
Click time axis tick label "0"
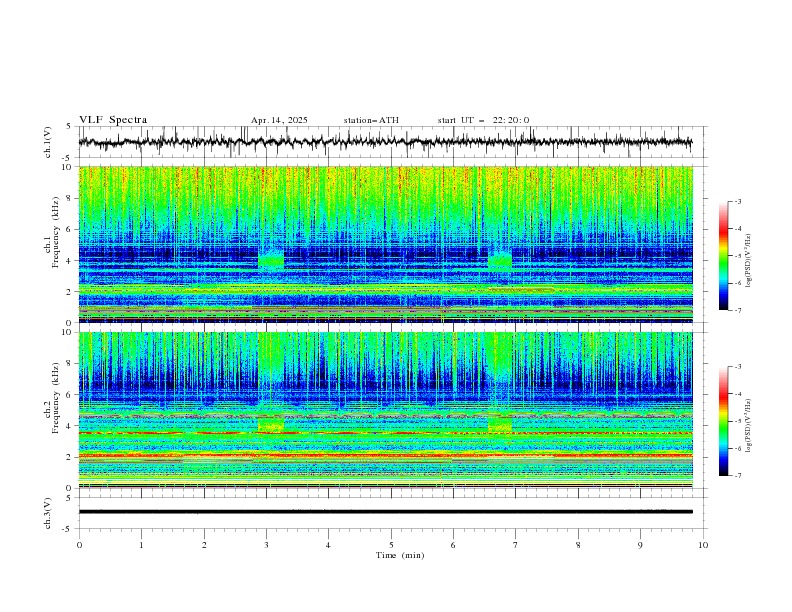click(79, 545)
